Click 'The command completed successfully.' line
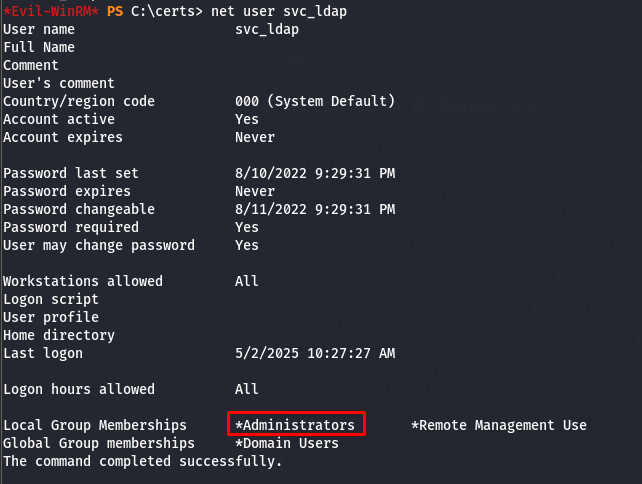642x484 pixels. [x=142, y=461]
